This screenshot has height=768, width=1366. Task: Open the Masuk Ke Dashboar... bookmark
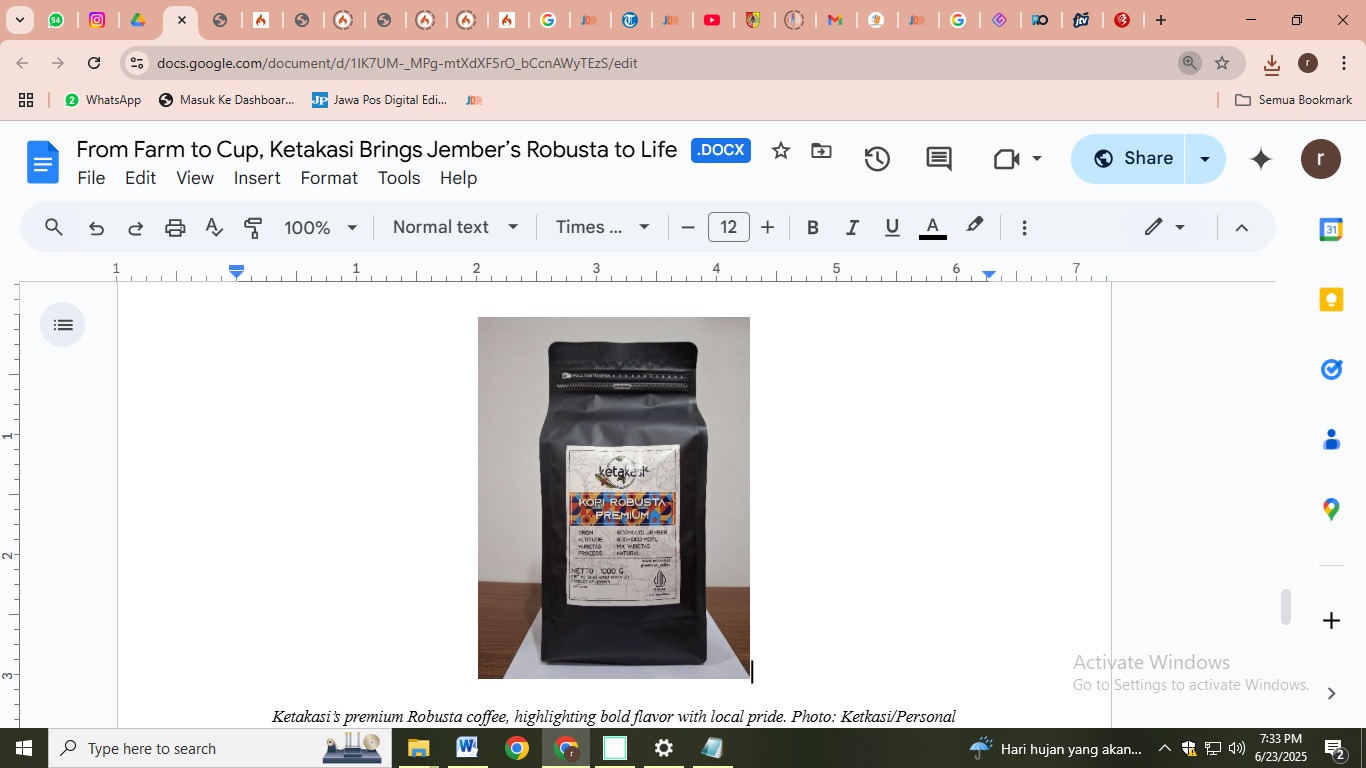click(x=227, y=100)
